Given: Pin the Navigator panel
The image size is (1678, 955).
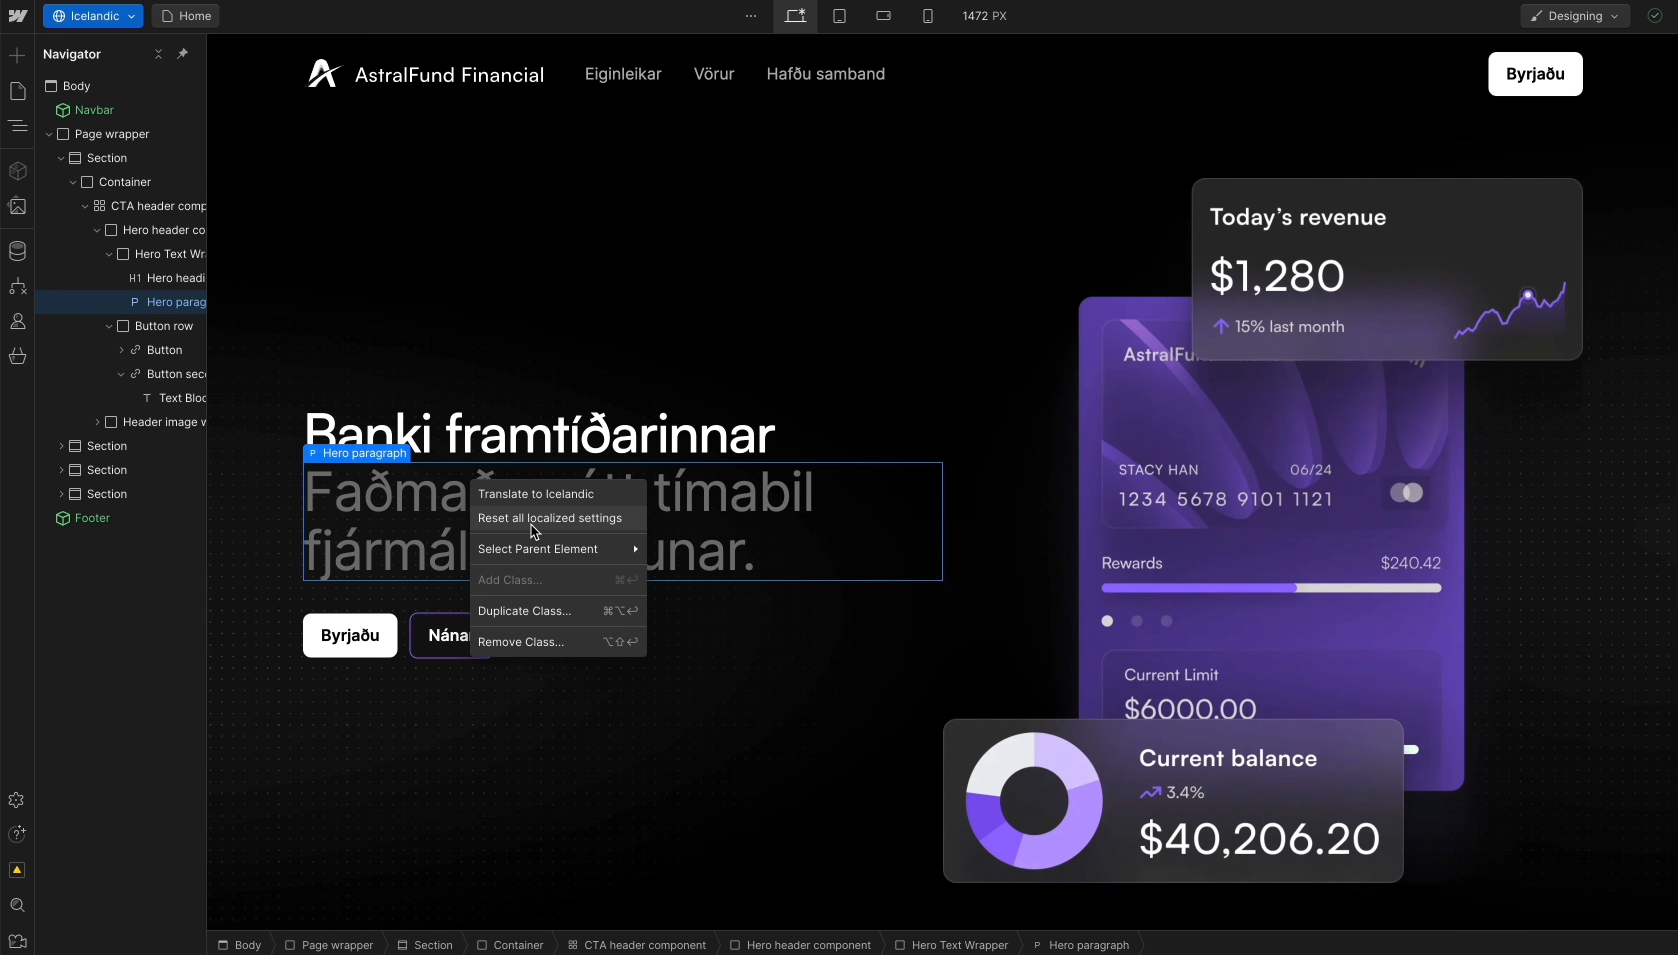Looking at the screenshot, I should click(182, 54).
